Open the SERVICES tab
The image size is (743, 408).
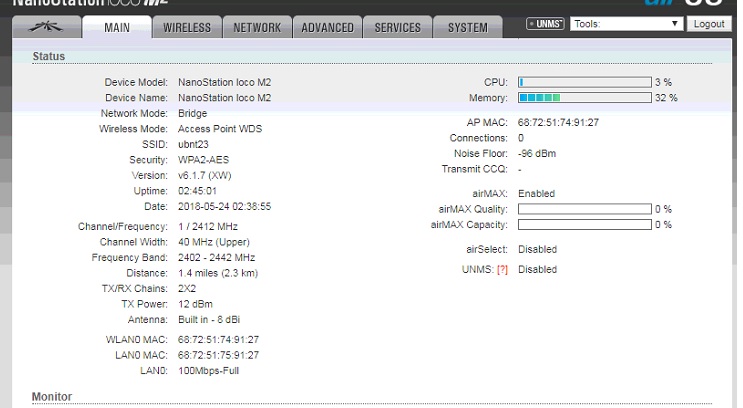(x=398, y=27)
